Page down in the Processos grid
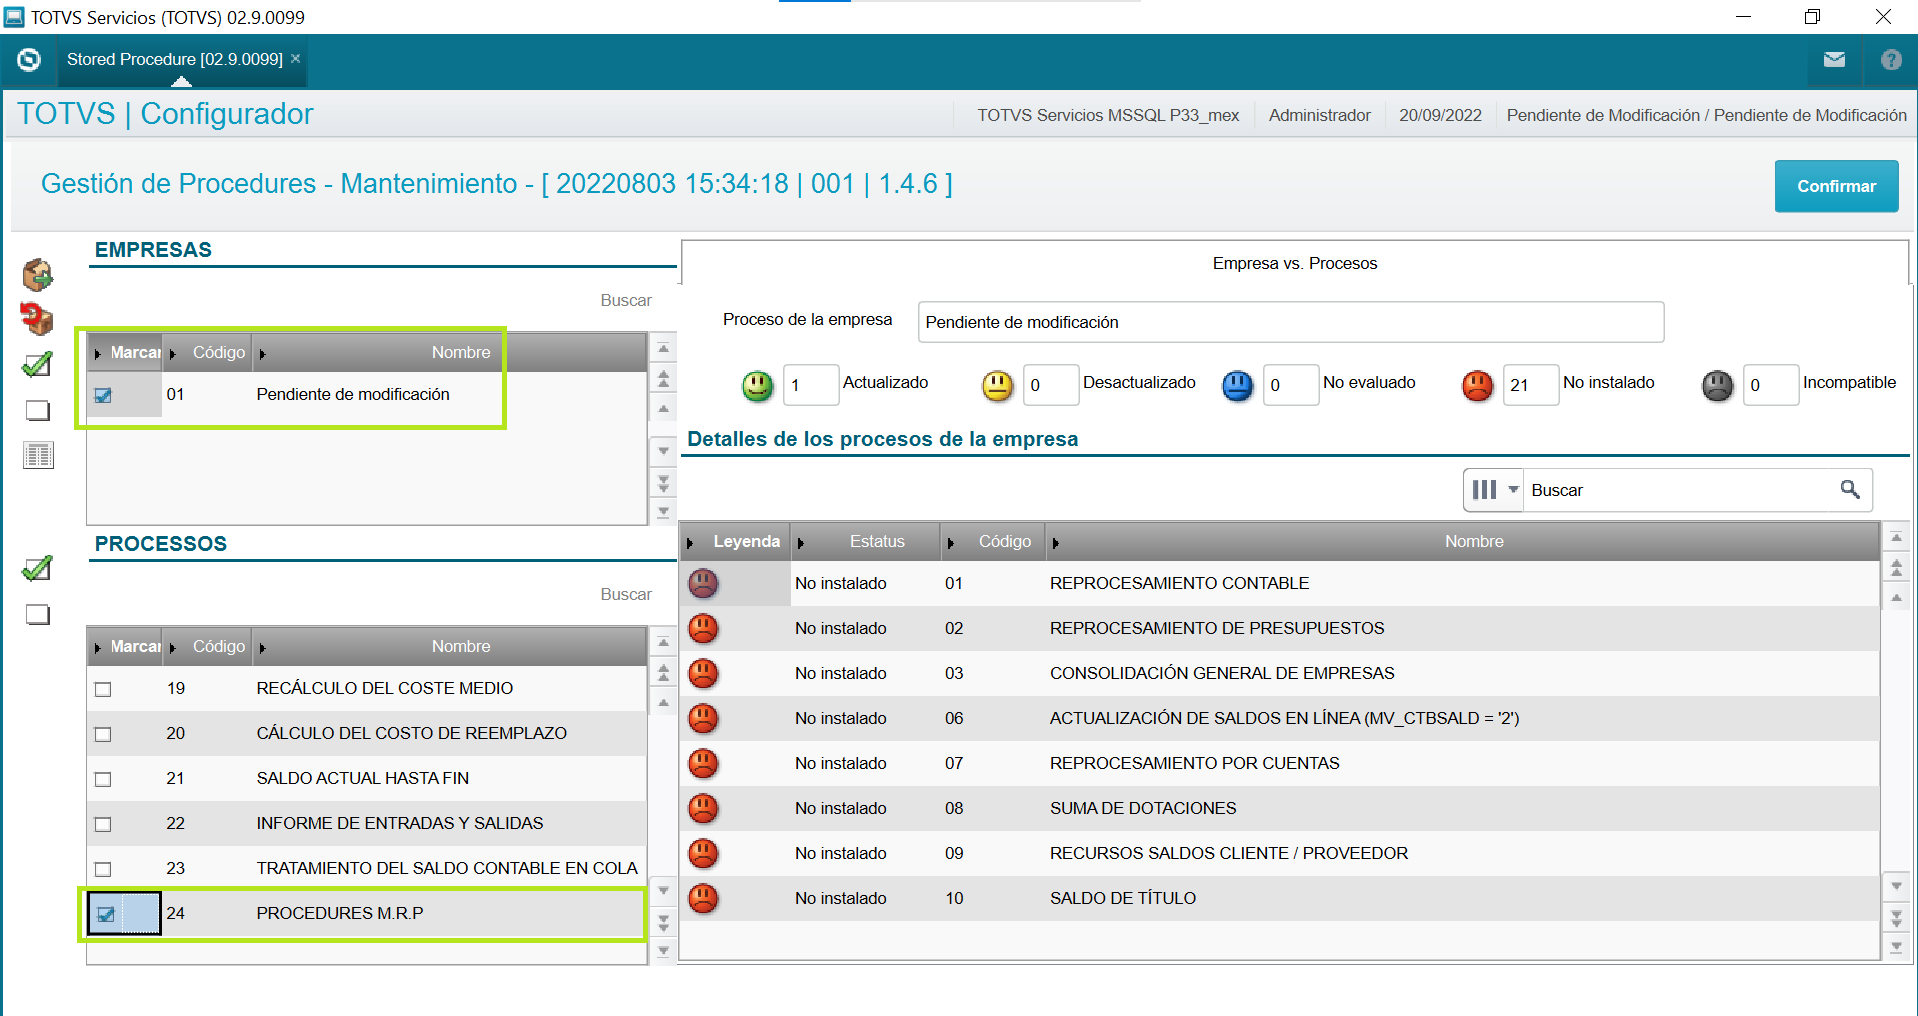 663,921
